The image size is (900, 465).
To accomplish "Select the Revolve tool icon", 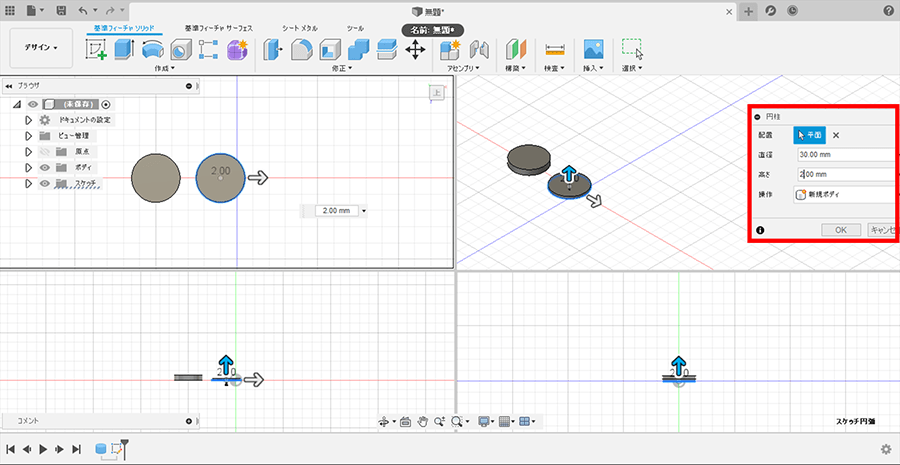I will (153, 49).
